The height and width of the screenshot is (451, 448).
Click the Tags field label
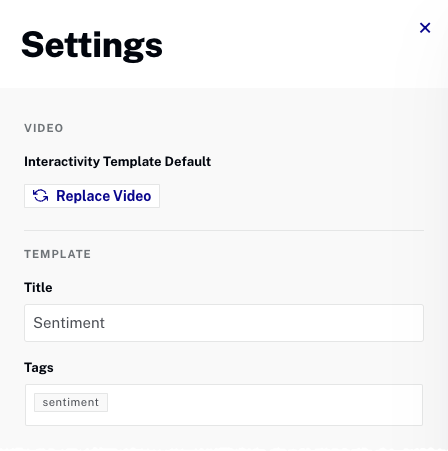point(39,368)
